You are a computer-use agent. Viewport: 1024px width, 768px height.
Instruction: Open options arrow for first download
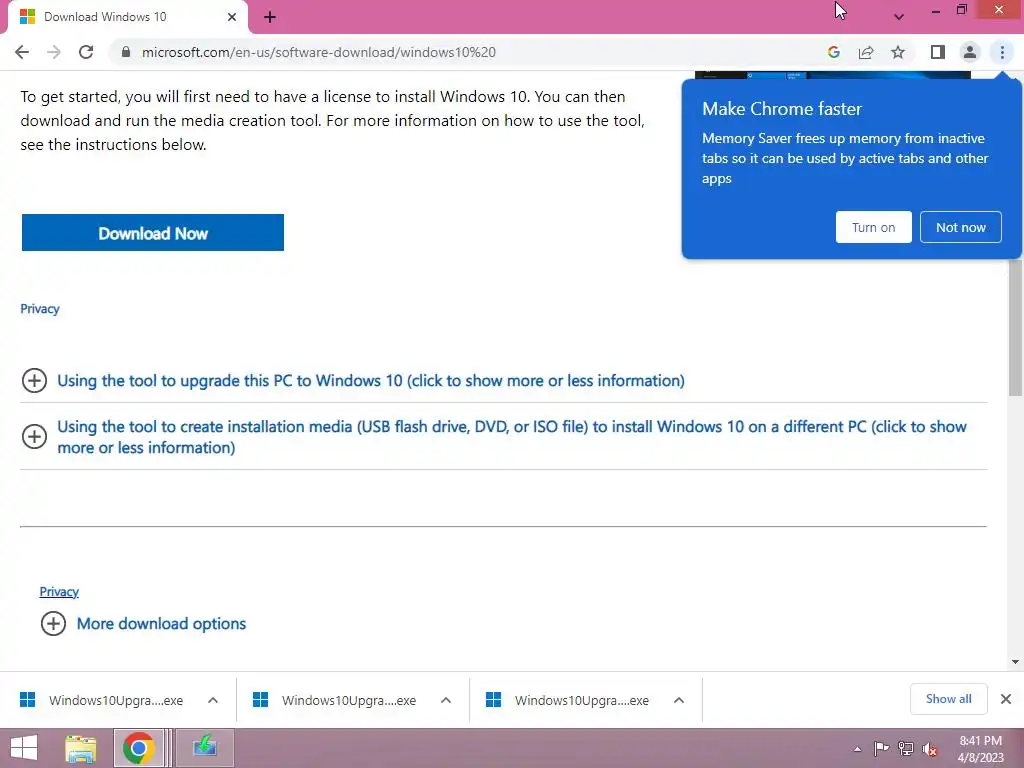(x=213, y=700)
